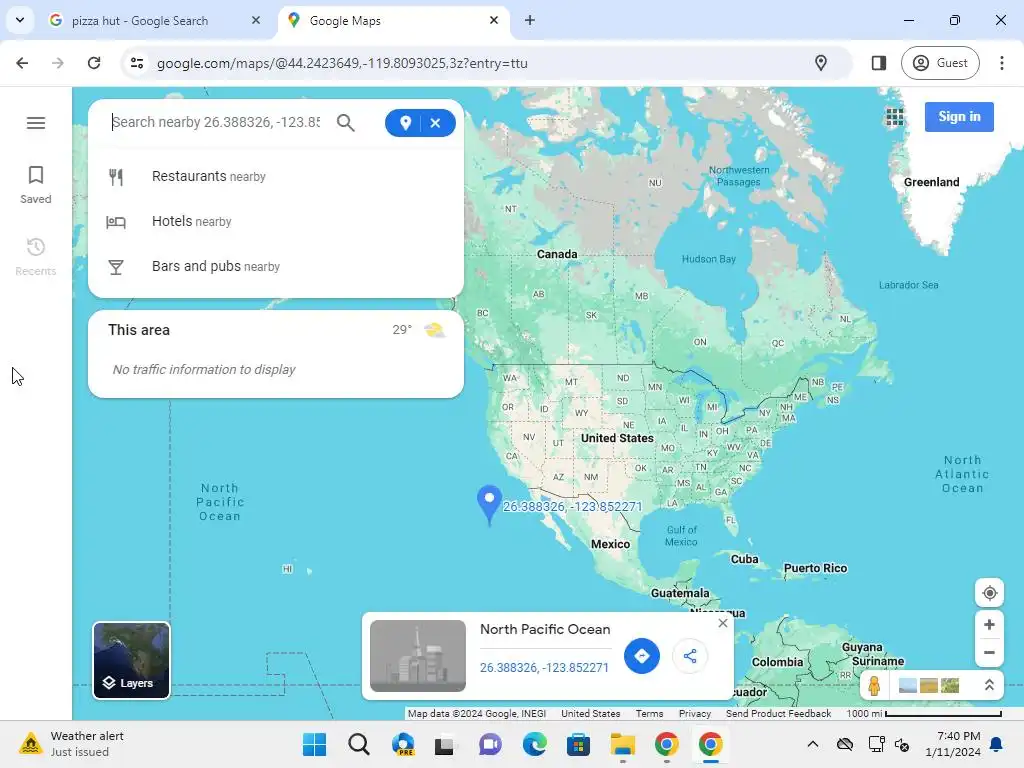Image resolution: width=1024 pixels, height=768 pixels.
Task: Click the Canada map label
Action: (557, 254)
